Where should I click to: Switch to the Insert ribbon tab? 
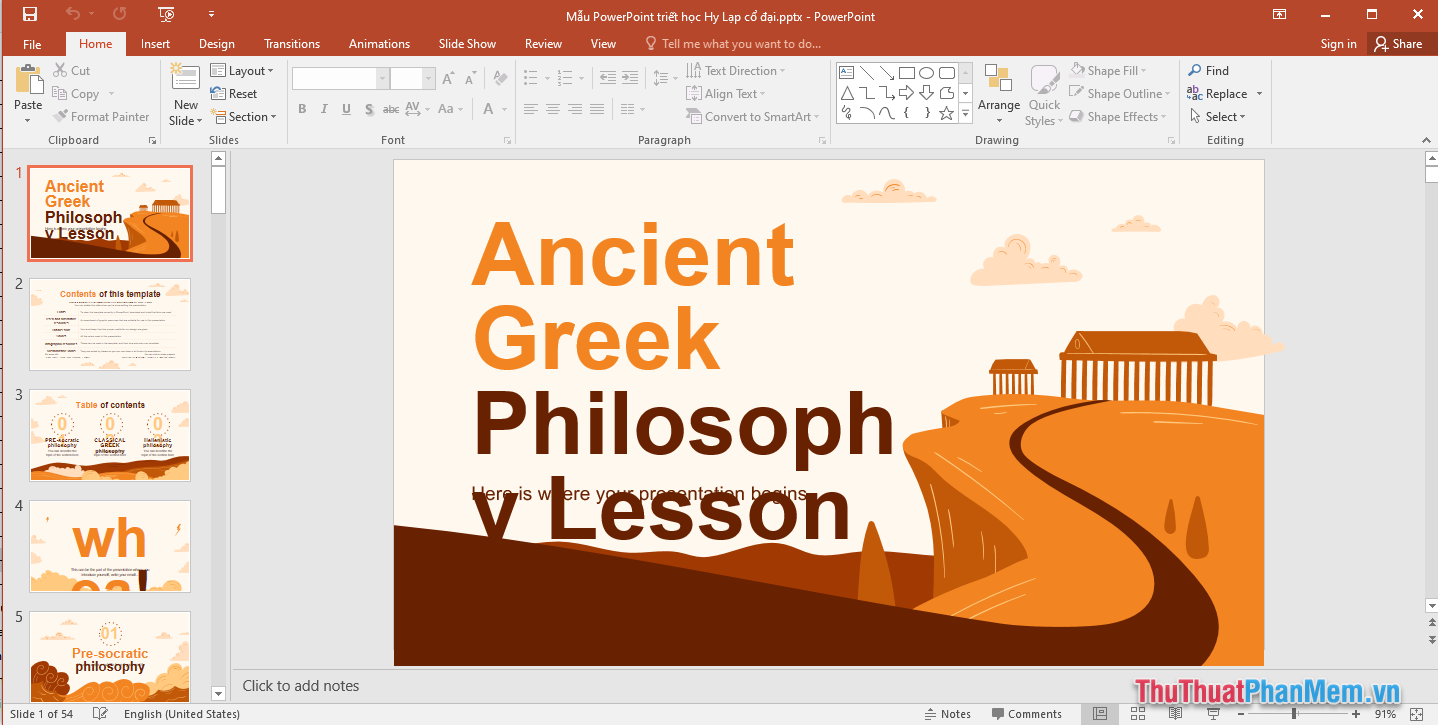click(x=155, y=43)
